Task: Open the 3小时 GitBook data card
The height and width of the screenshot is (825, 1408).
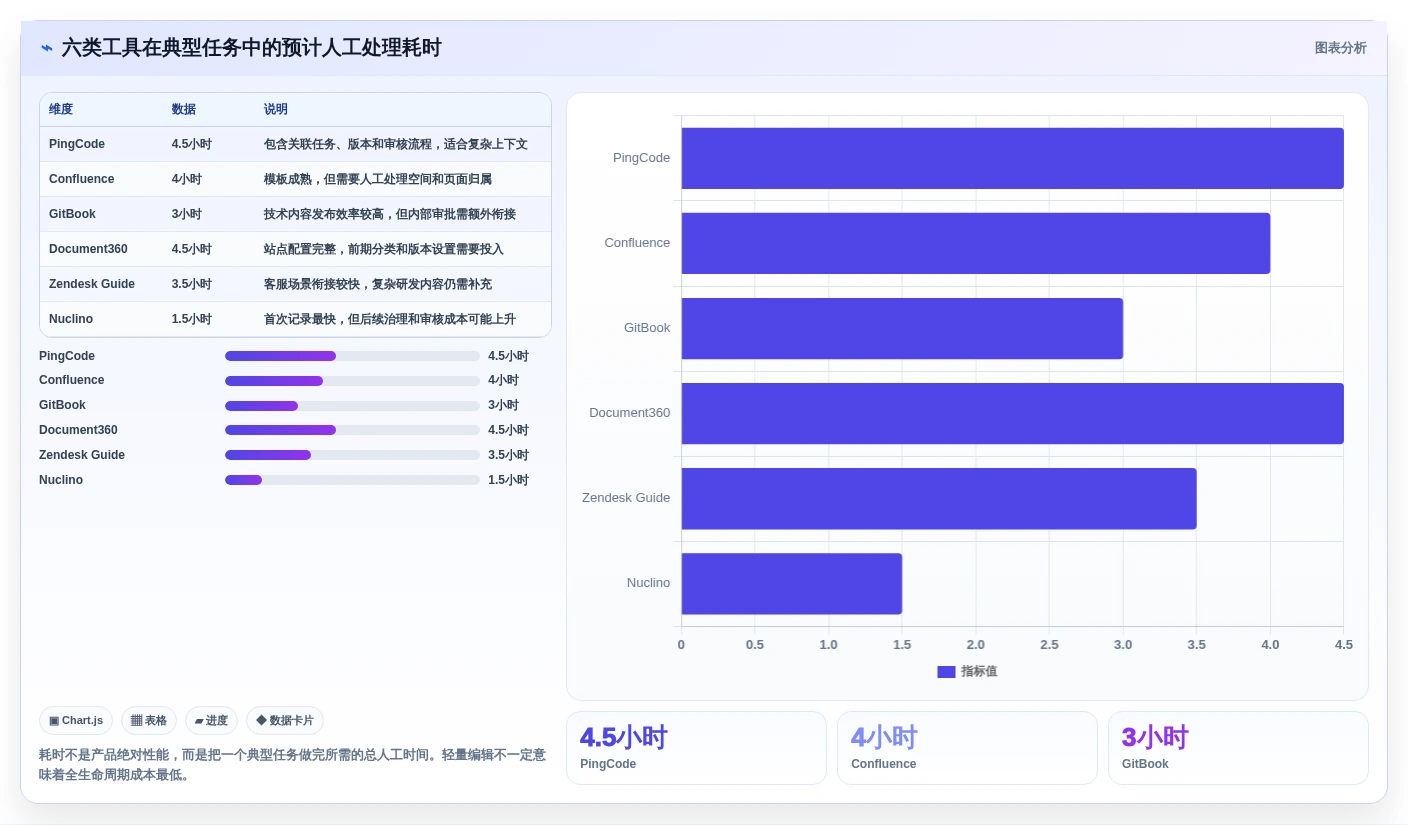Action: point(1238,748)
